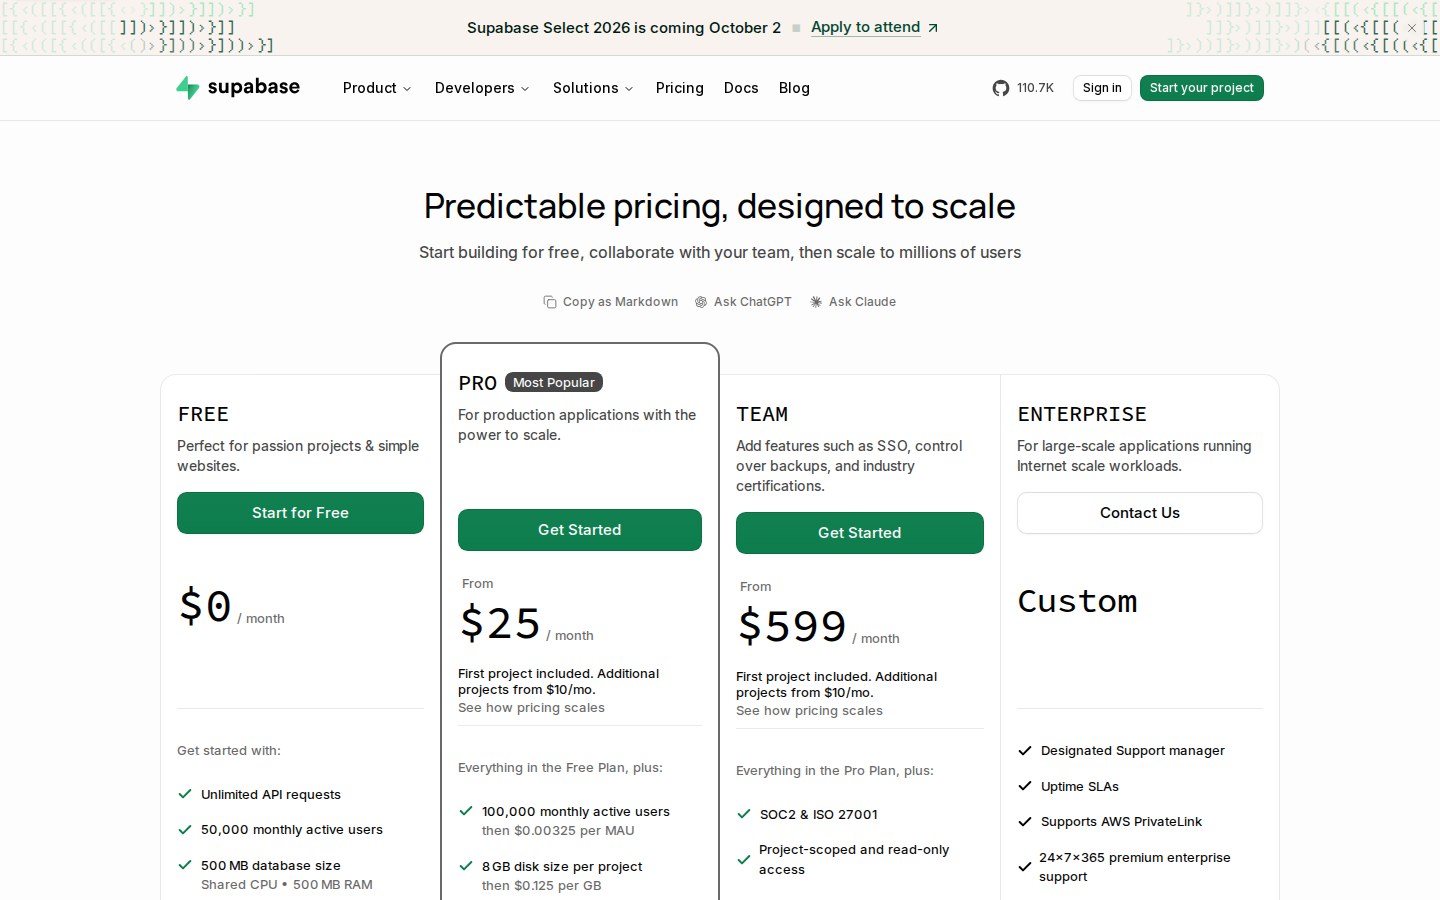Click the $0 price on Free plan
1440x900 pixels.
[x=205, y=607]
